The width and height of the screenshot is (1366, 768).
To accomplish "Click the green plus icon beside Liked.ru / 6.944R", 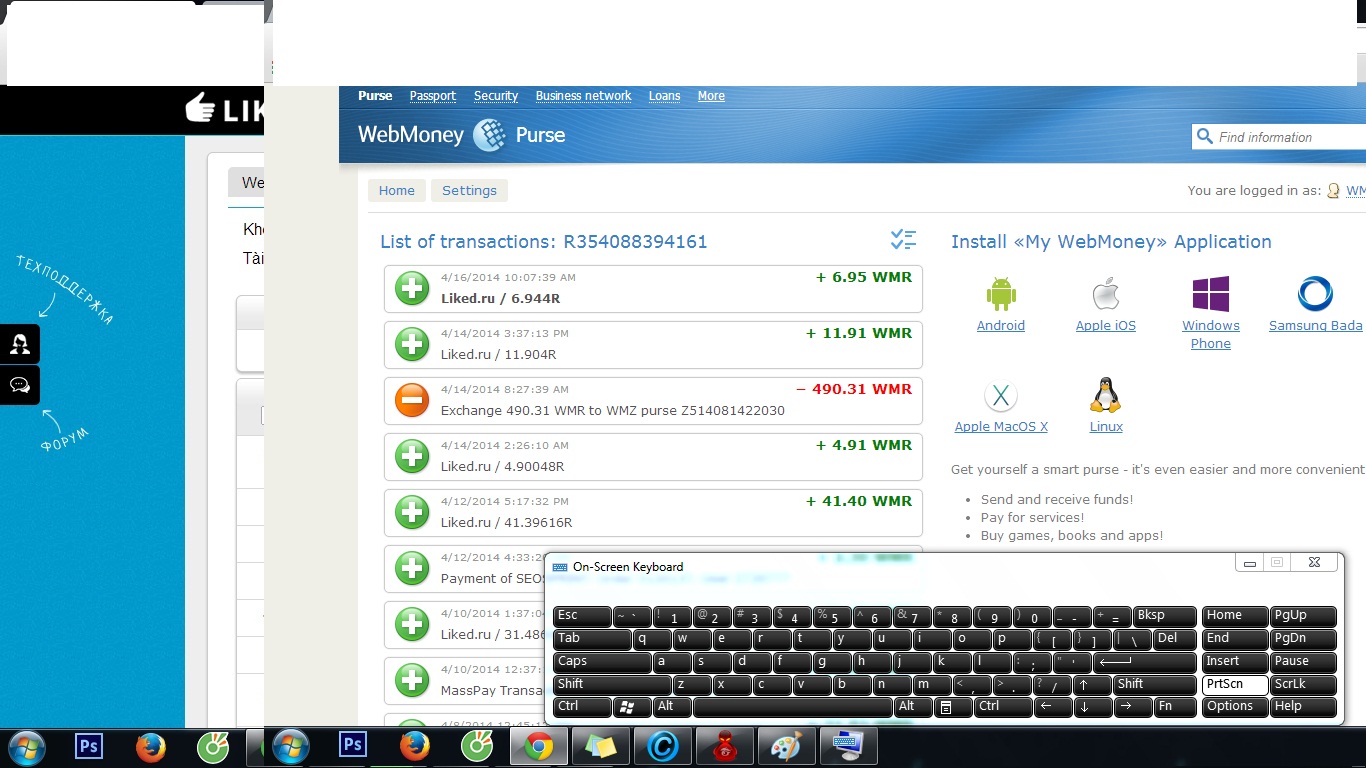I will pos(412,288).
